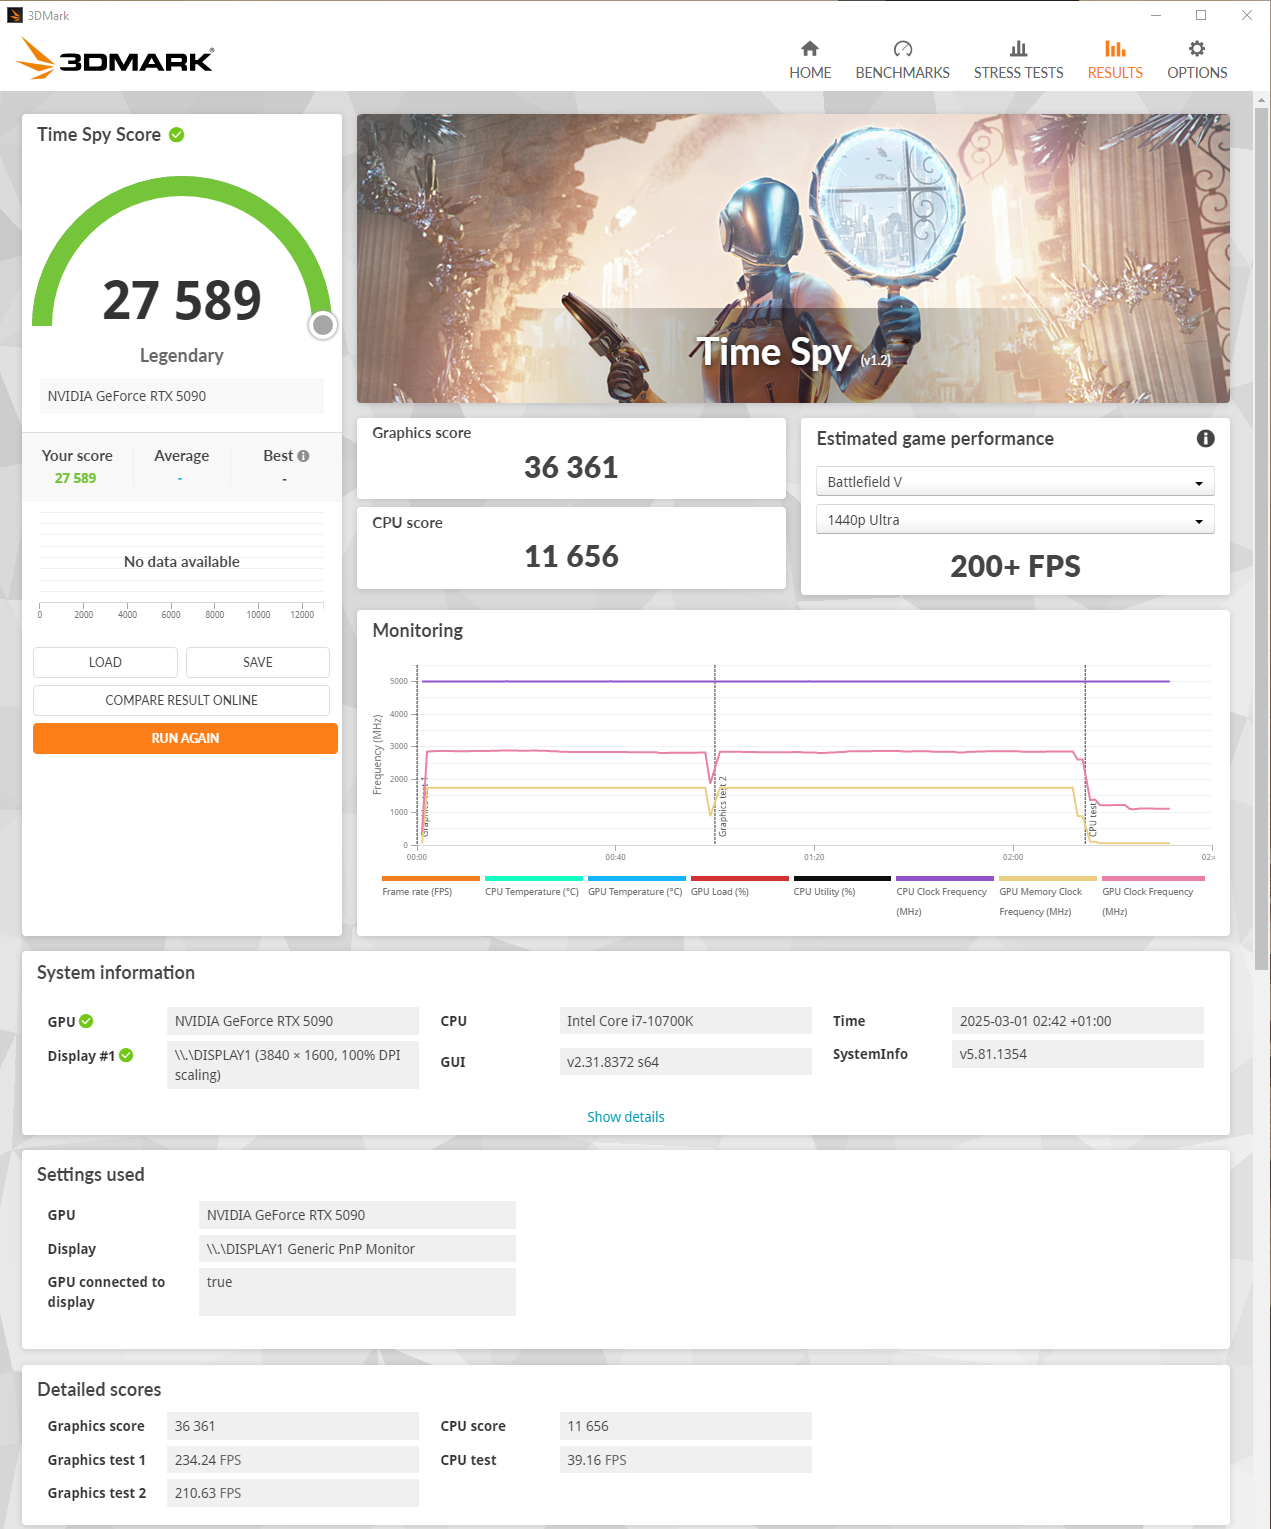
Task: Open the 1440p Ultra resolution dropdown
Action: [x=1014, y=520]
